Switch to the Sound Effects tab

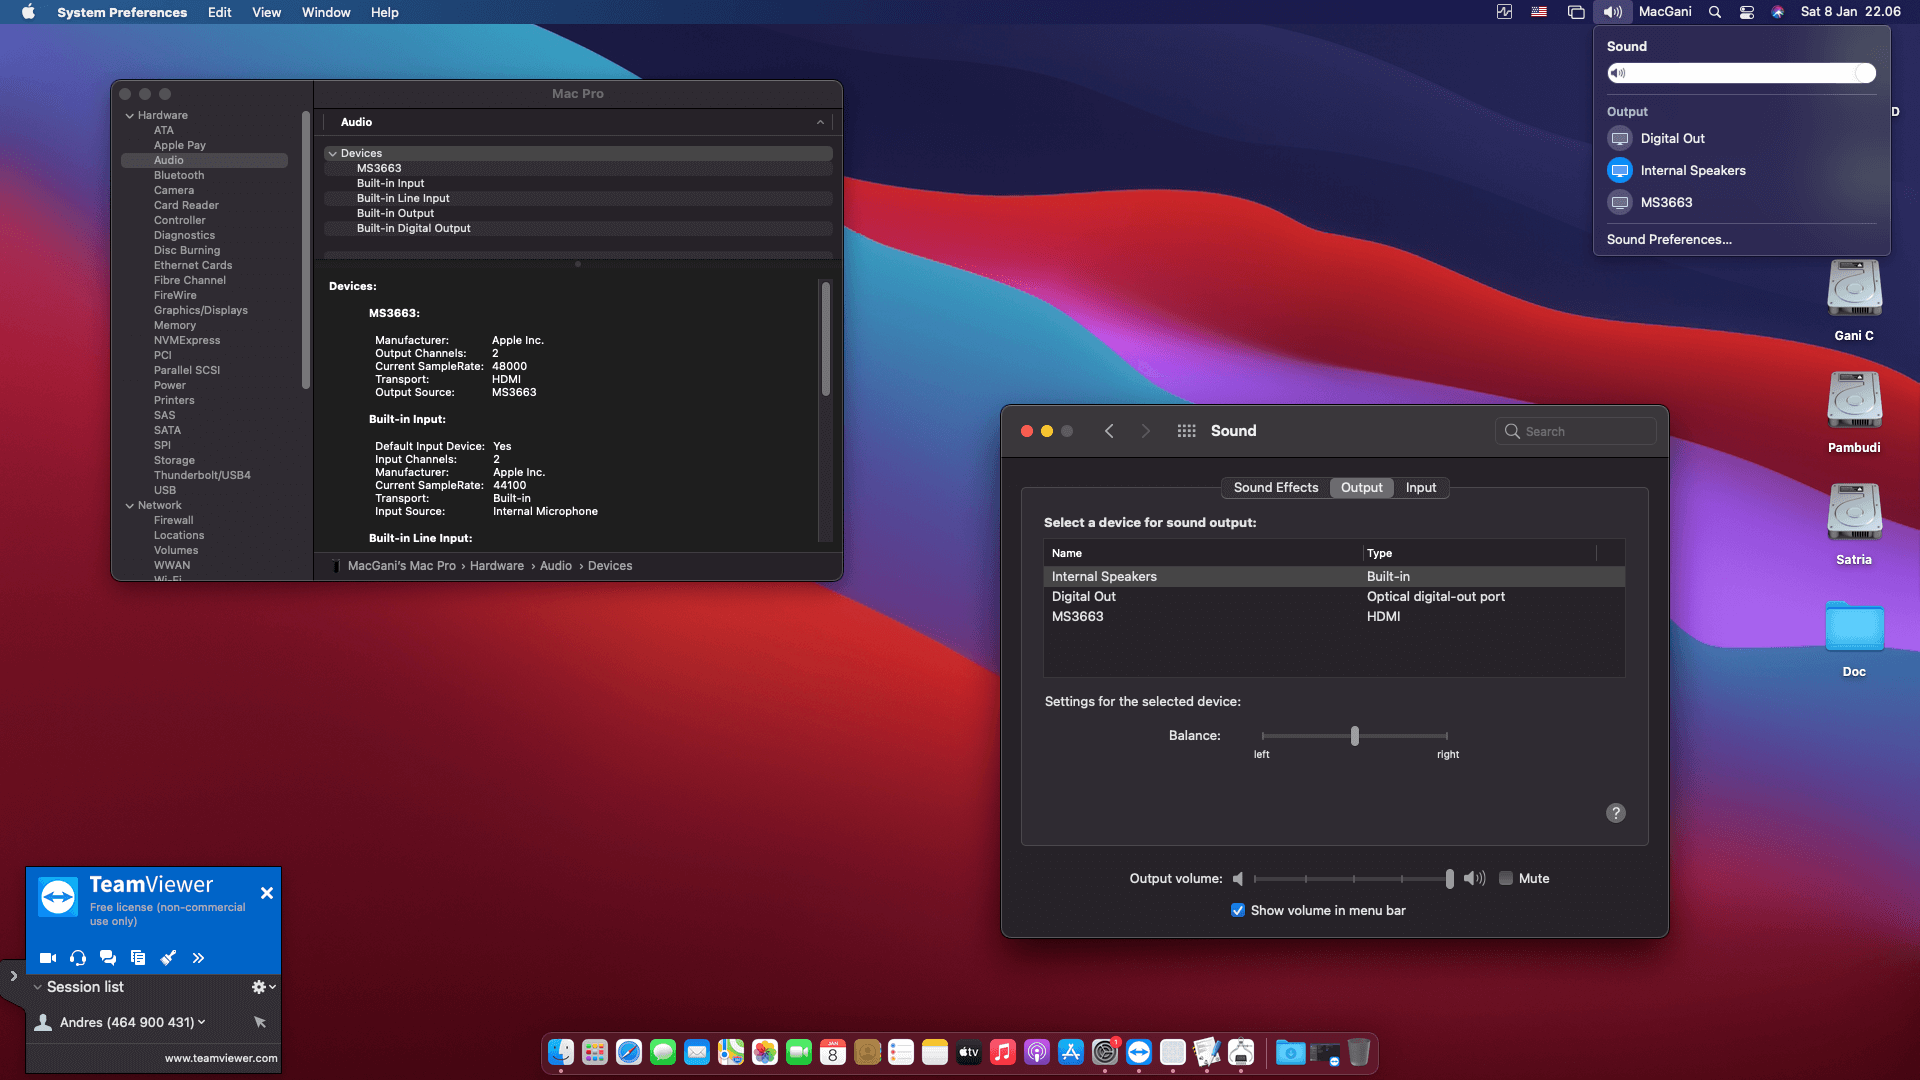(x=1275, y=488)
